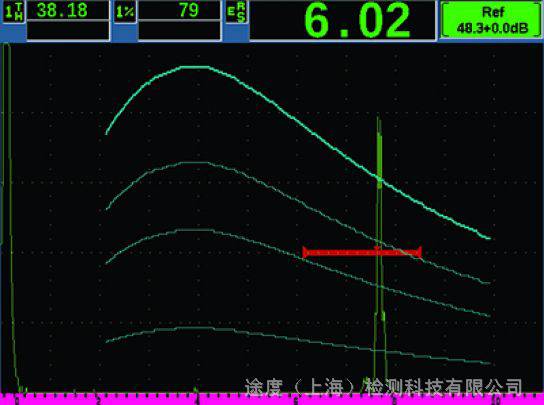Image resolution: width=544 pixels, height=405 pixels.
Task: Click the peak of the bright topmost DAC curve
Action: point(195,67)
